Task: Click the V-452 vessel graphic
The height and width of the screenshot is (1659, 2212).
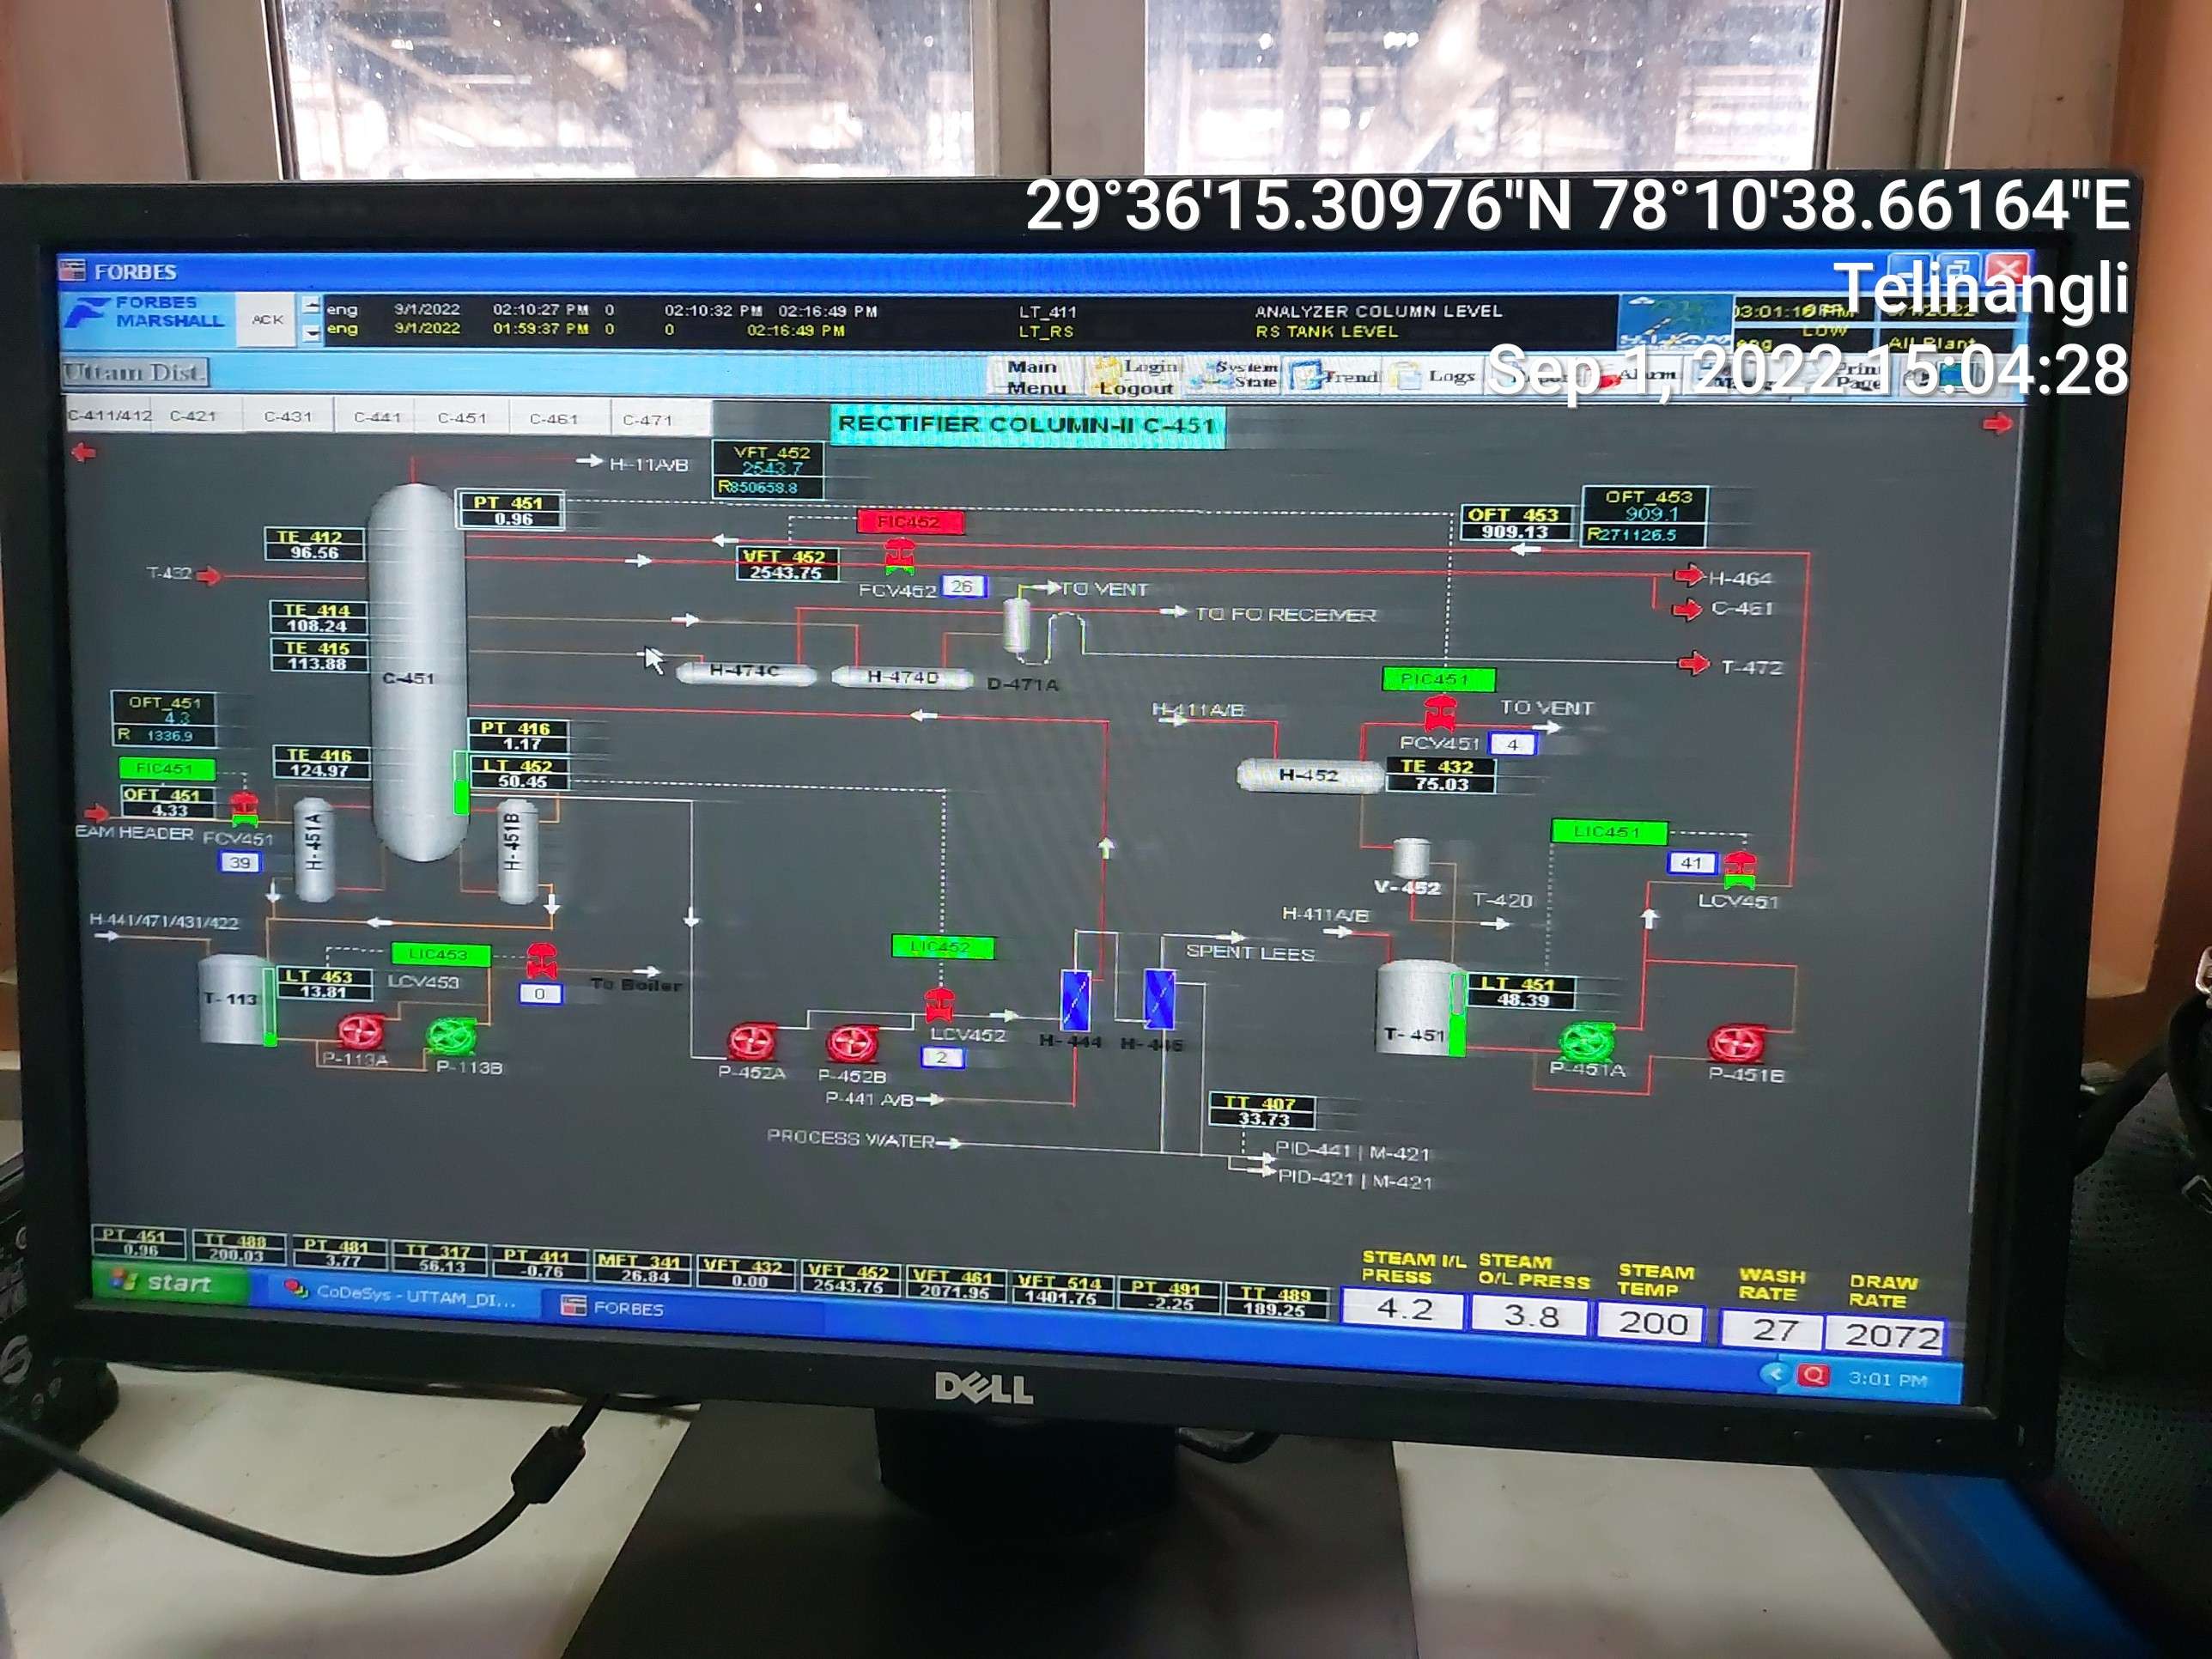Action: point(1411,857)
